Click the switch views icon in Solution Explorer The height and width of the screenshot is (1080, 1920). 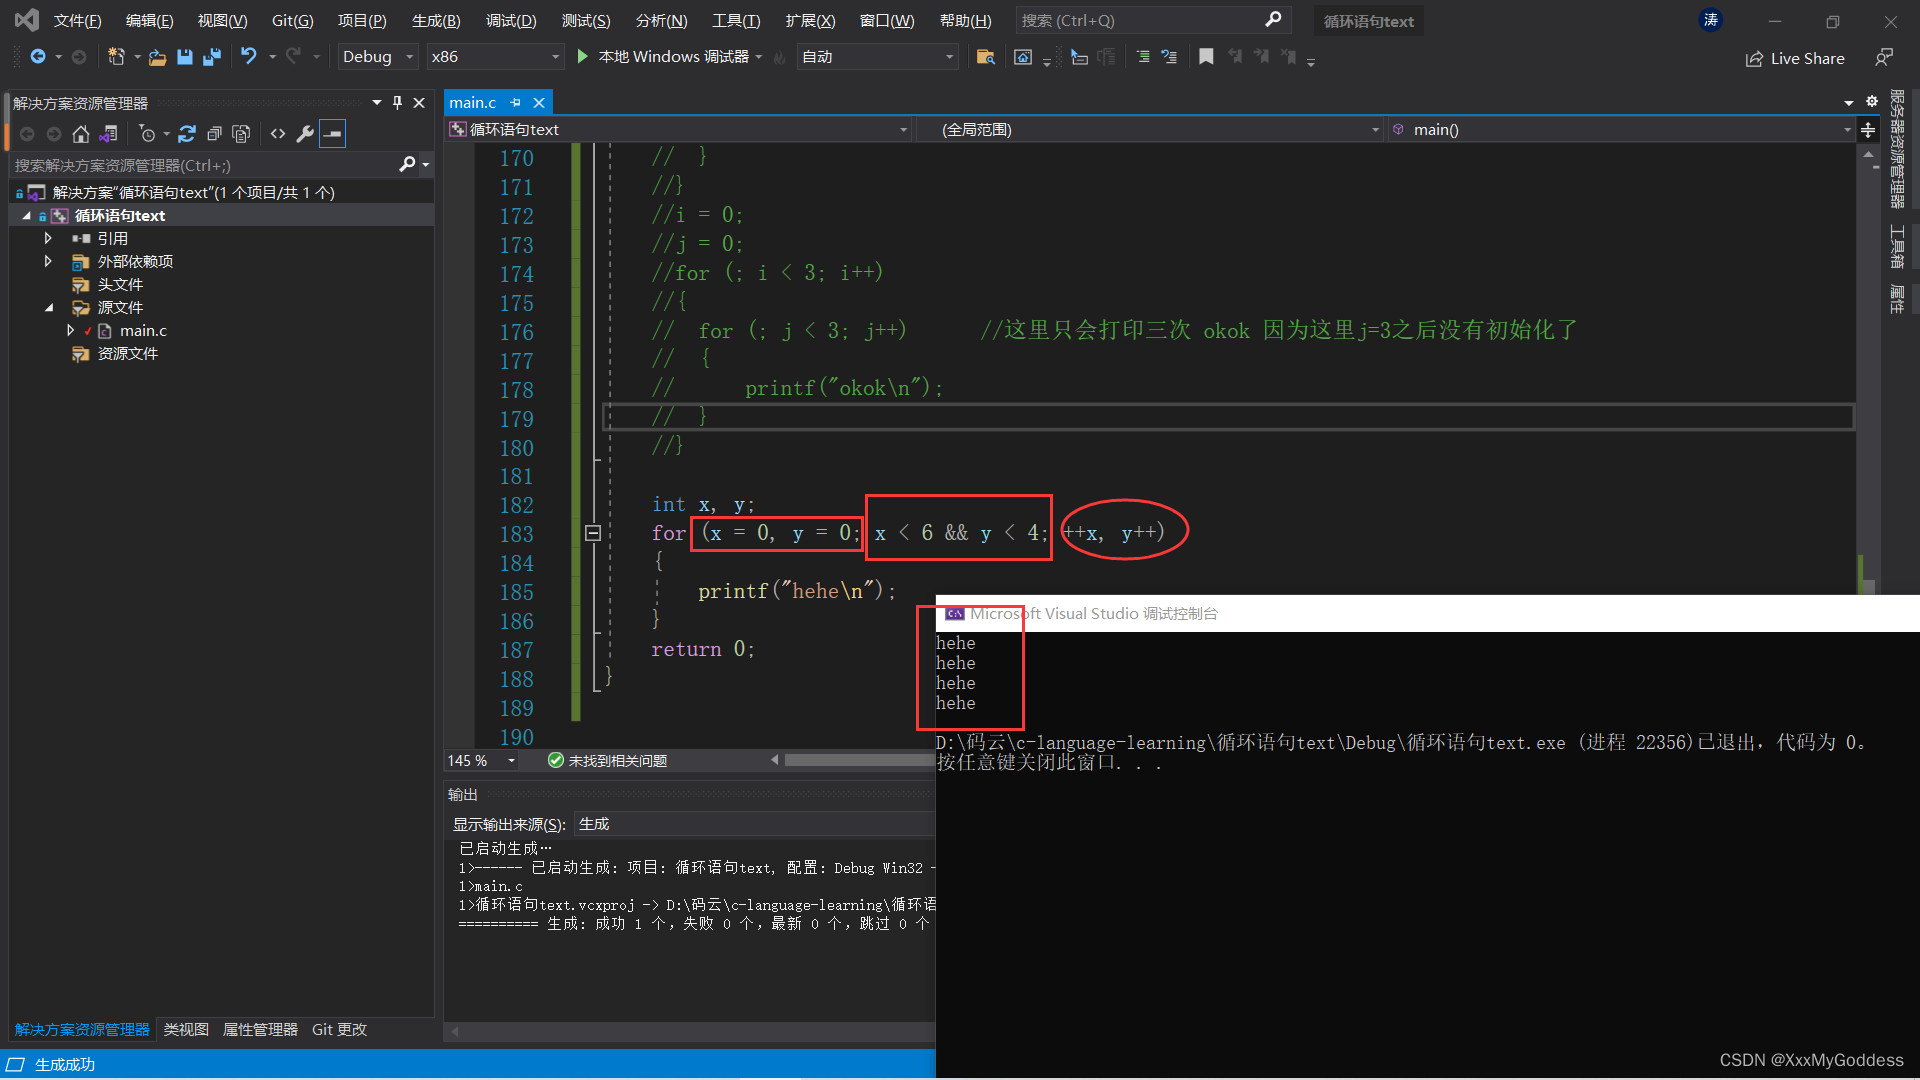pyautogui.click(x=109, y=133)
